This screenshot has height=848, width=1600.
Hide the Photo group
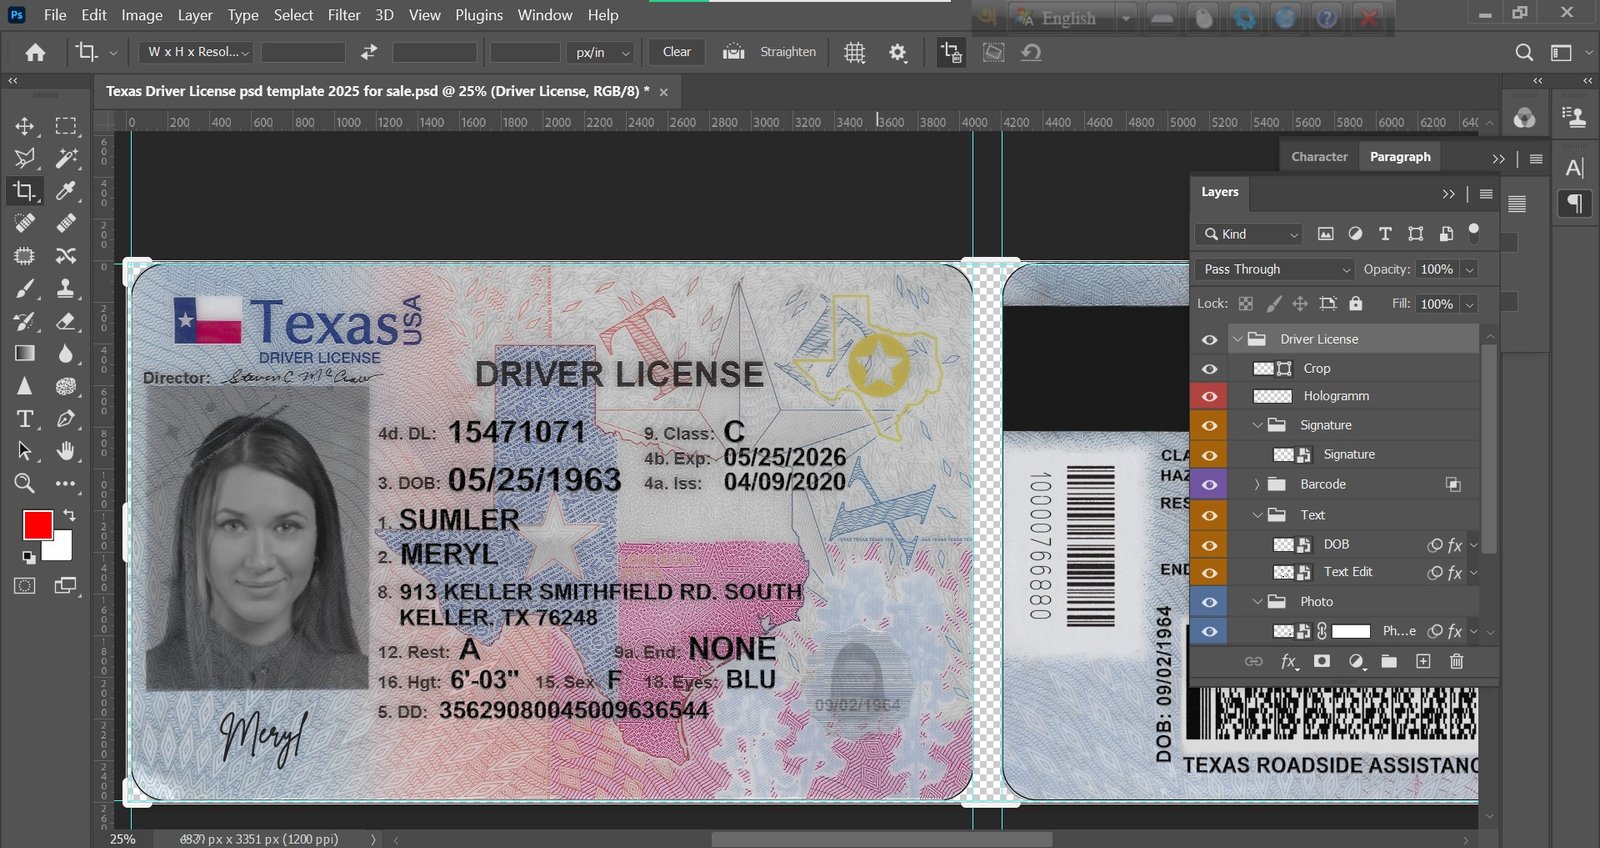pyautogui.click(x=1209, y=602)
